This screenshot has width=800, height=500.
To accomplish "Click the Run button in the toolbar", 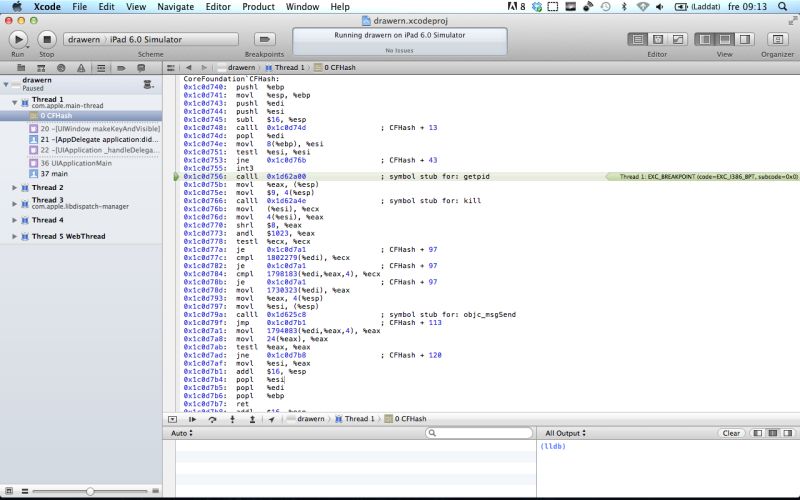I will click(18, 39).
